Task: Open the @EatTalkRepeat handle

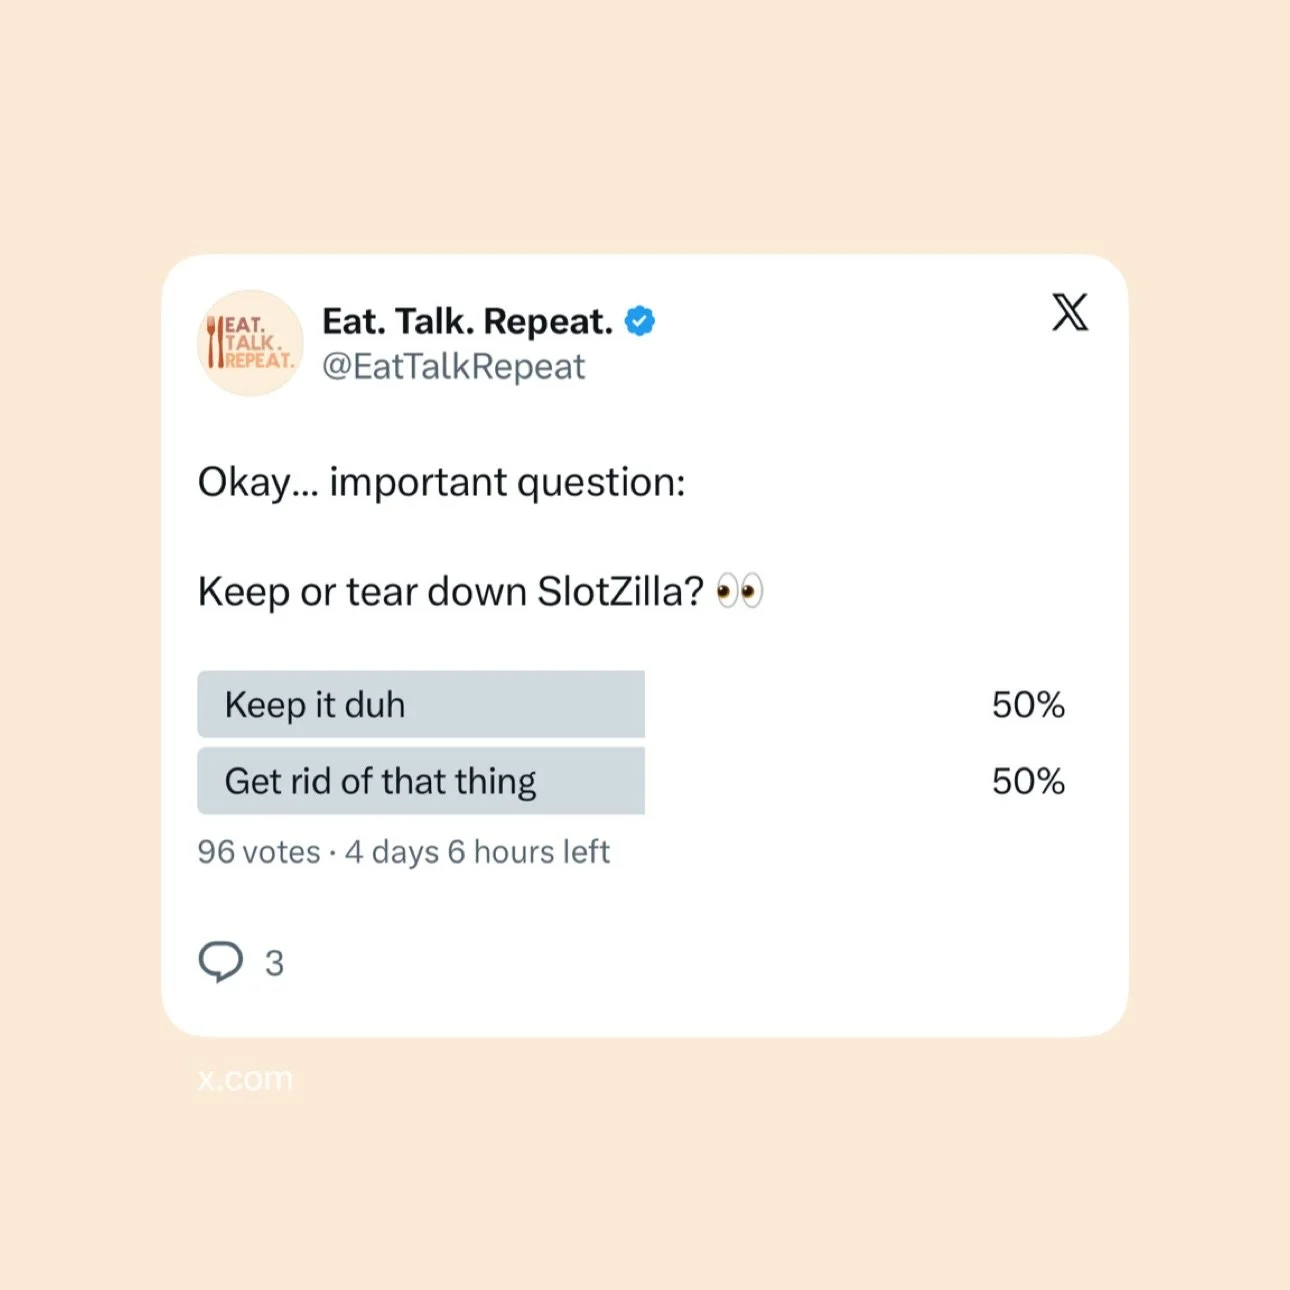Action: [x=453, y=367]
